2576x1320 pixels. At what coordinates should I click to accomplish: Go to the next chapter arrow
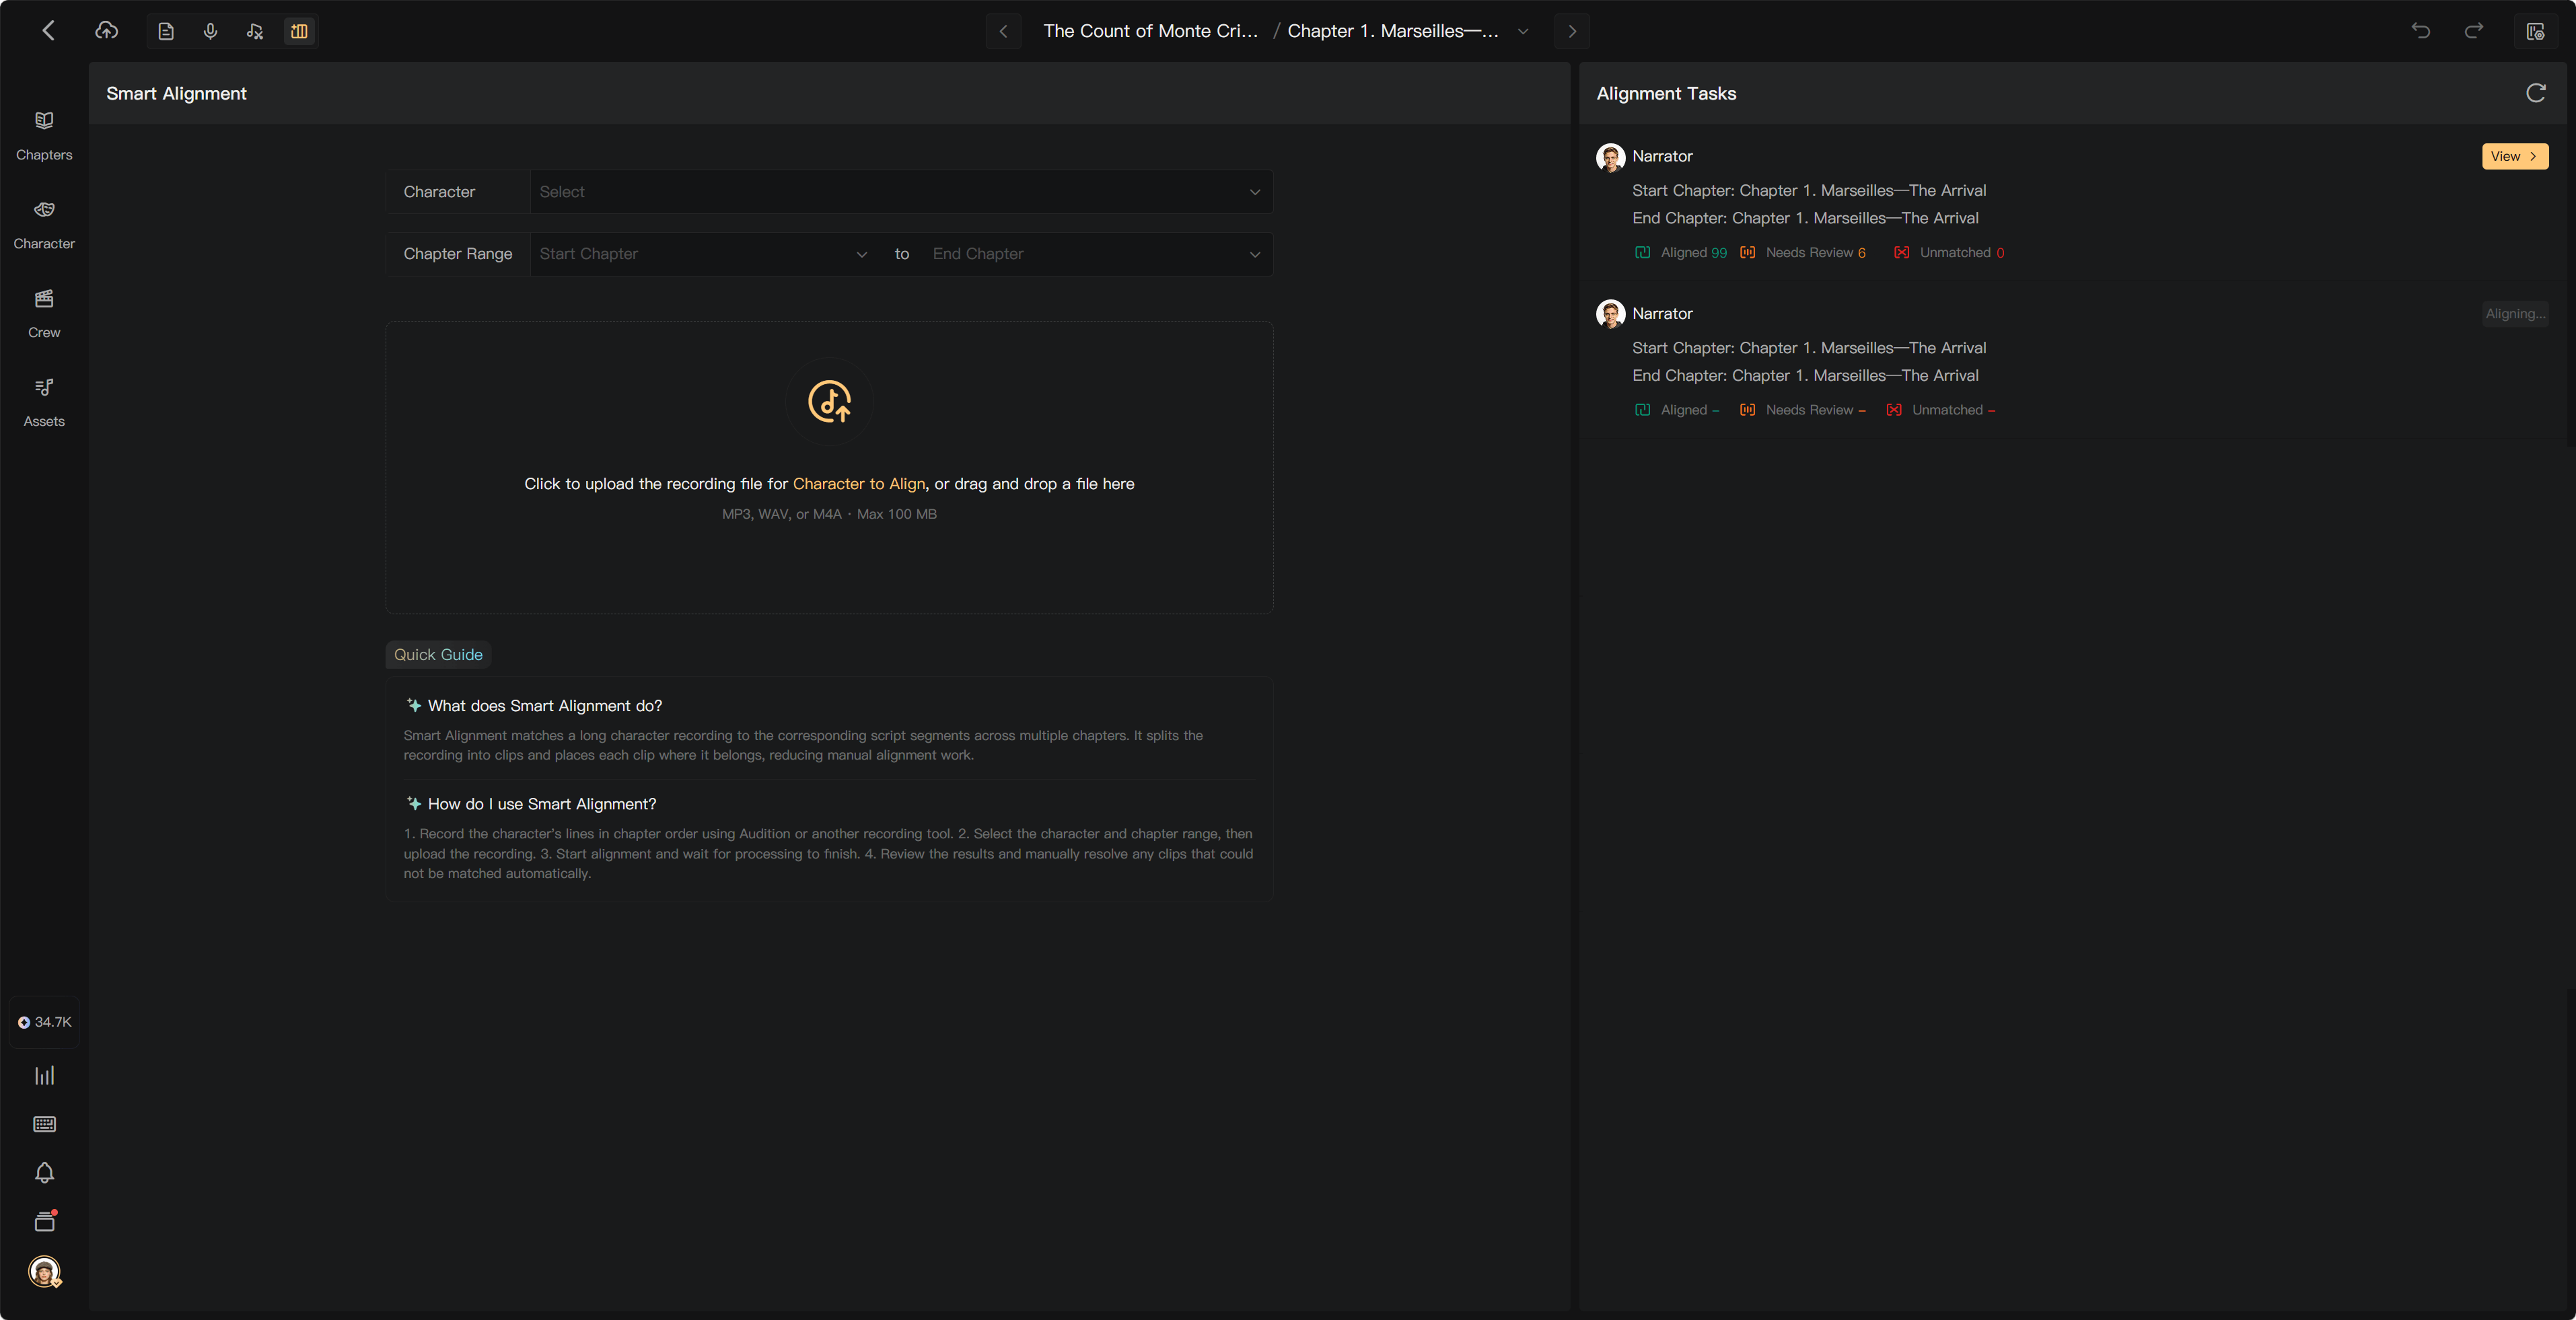(1572, 31)
